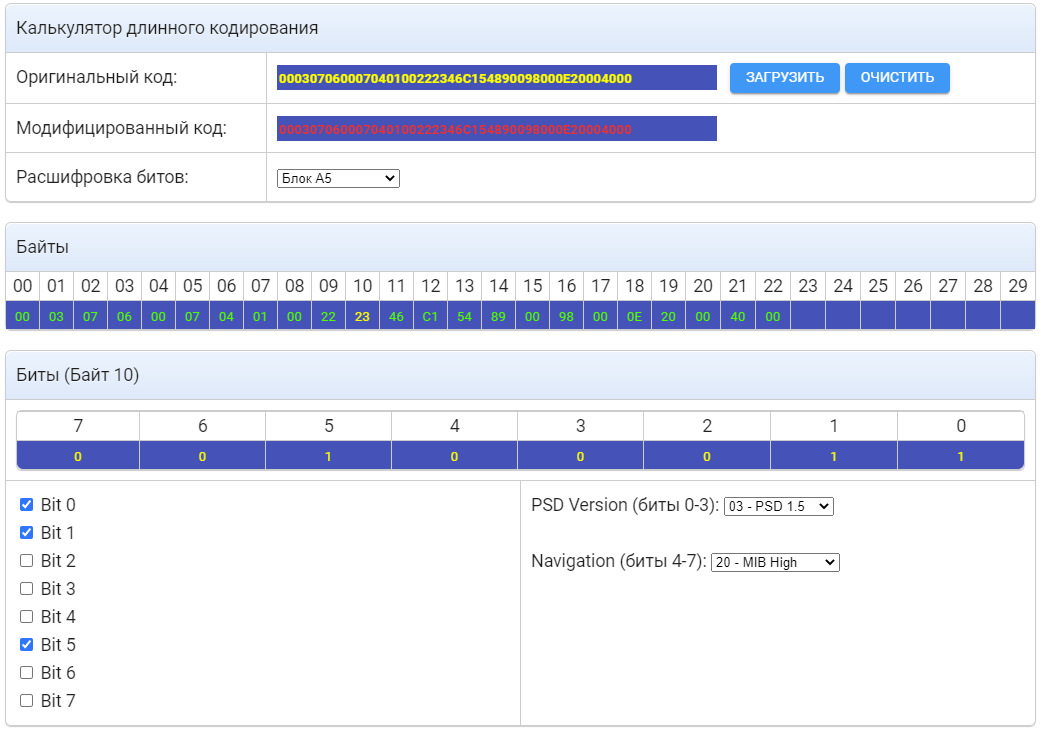Select byte 01 cell with value 03
The height and width of the screenshot is (732, 1041).
pyautogui.click(x=56, y=316)
